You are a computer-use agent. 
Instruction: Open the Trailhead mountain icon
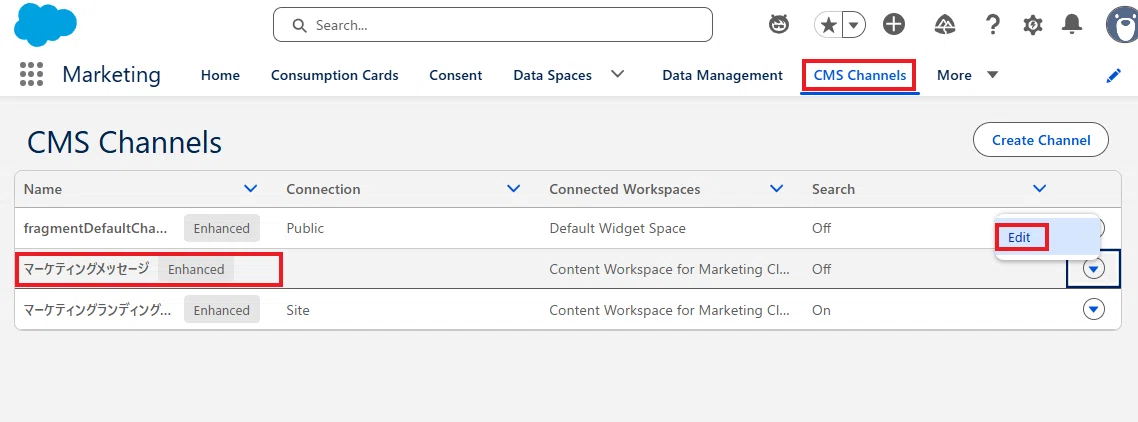pos(944,25)
